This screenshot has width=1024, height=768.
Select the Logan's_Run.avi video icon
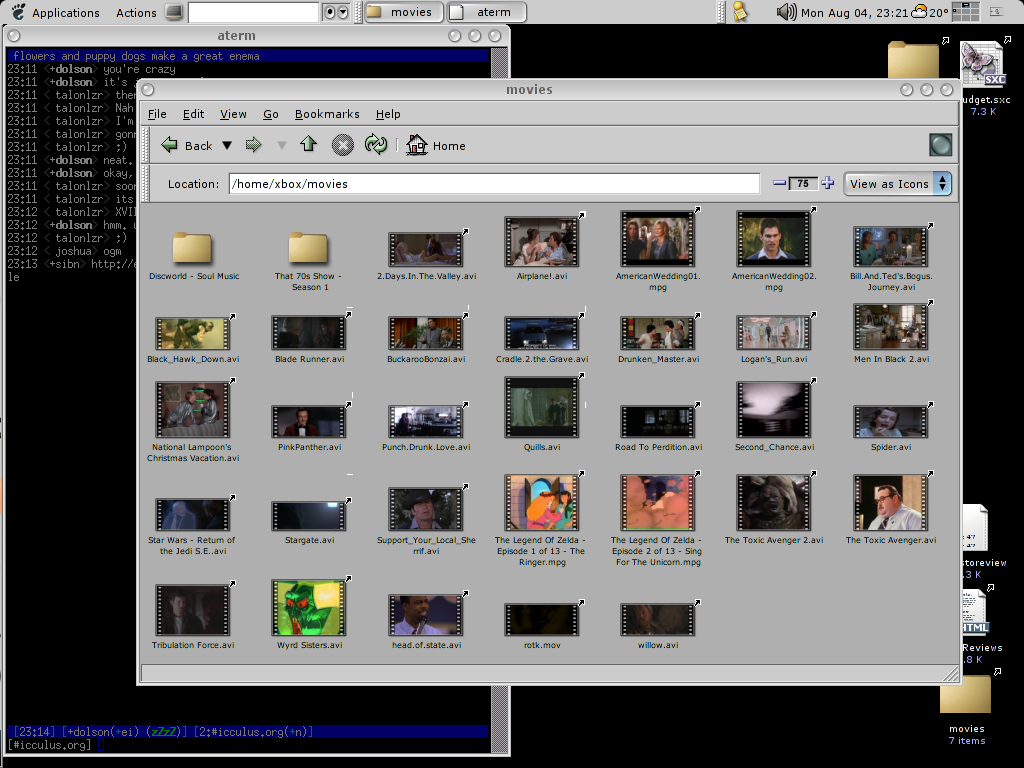(x=774, y=332)
